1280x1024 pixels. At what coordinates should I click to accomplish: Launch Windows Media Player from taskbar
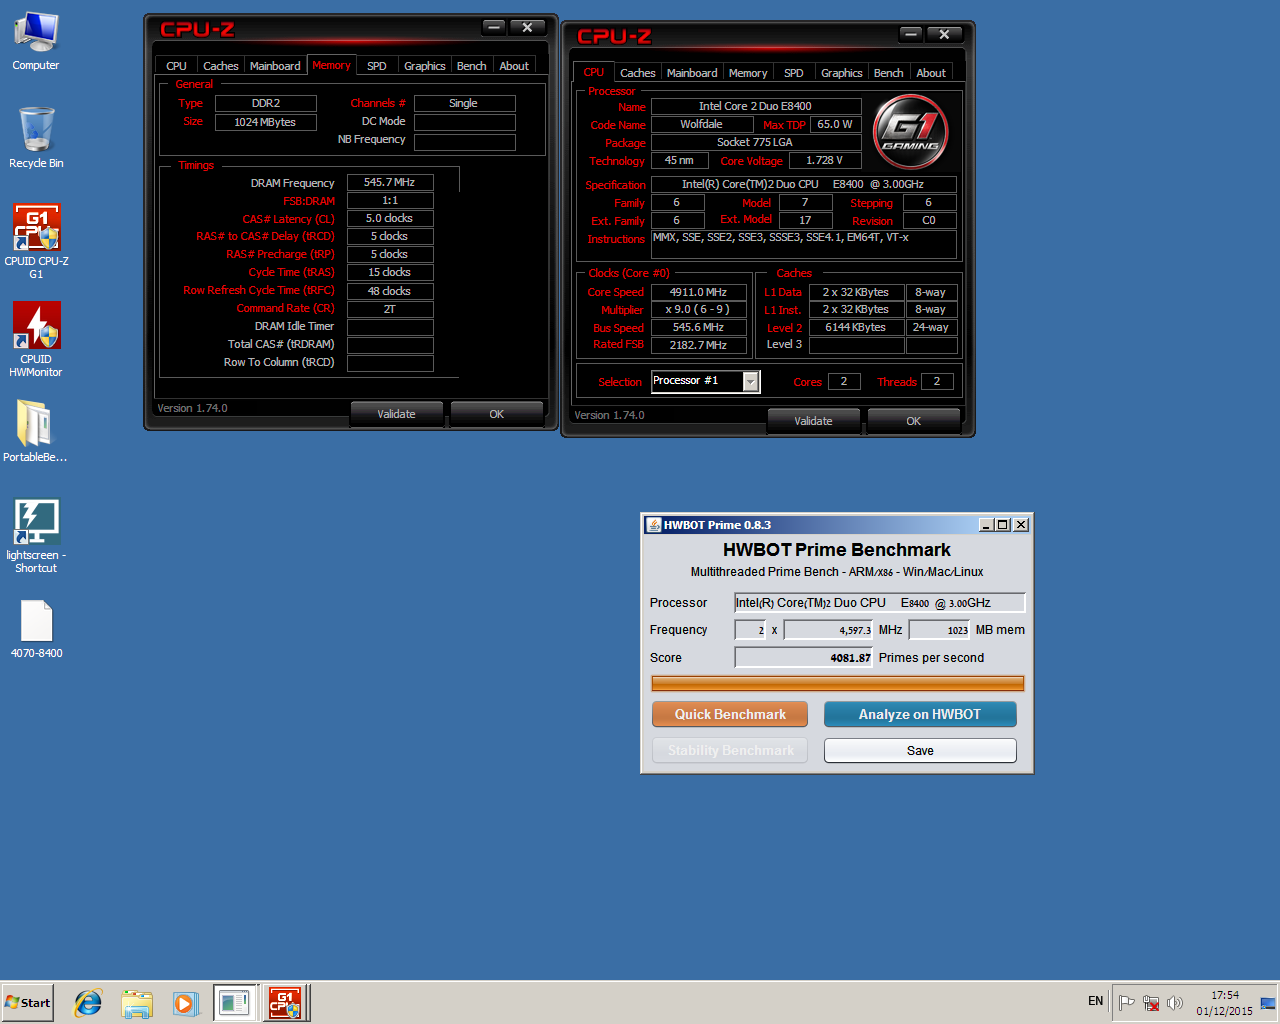[185, 1003]
